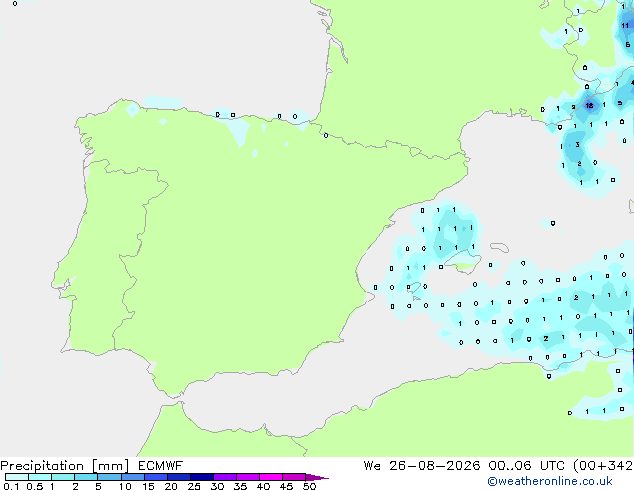Open the weatheronline.co.uk copyright link
Image resolution: width=634 pixels, height=490 pixels.
(550, 481)
